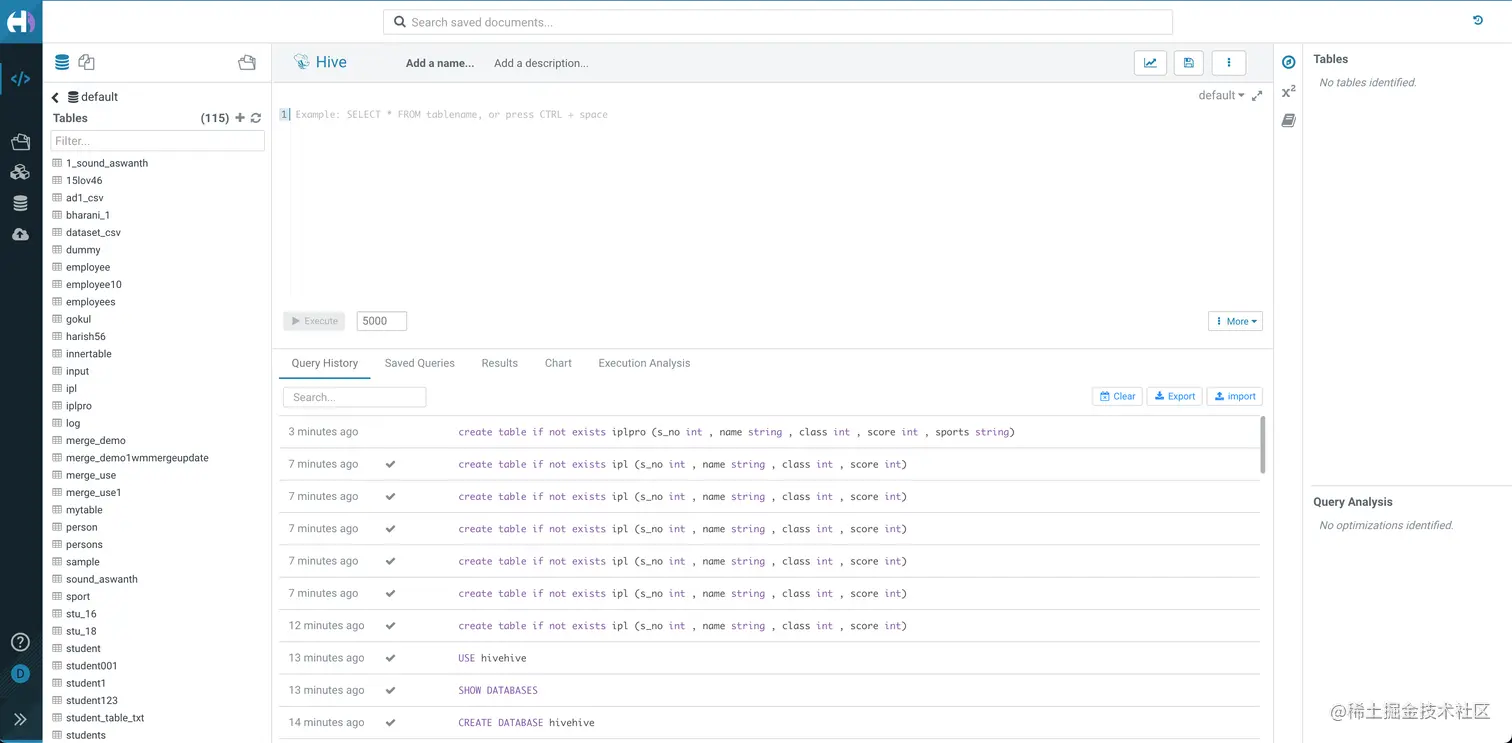This screenshot has height=743, width=1512.
Task: Switch to the Results tab
Action: (x=500, y=363)
